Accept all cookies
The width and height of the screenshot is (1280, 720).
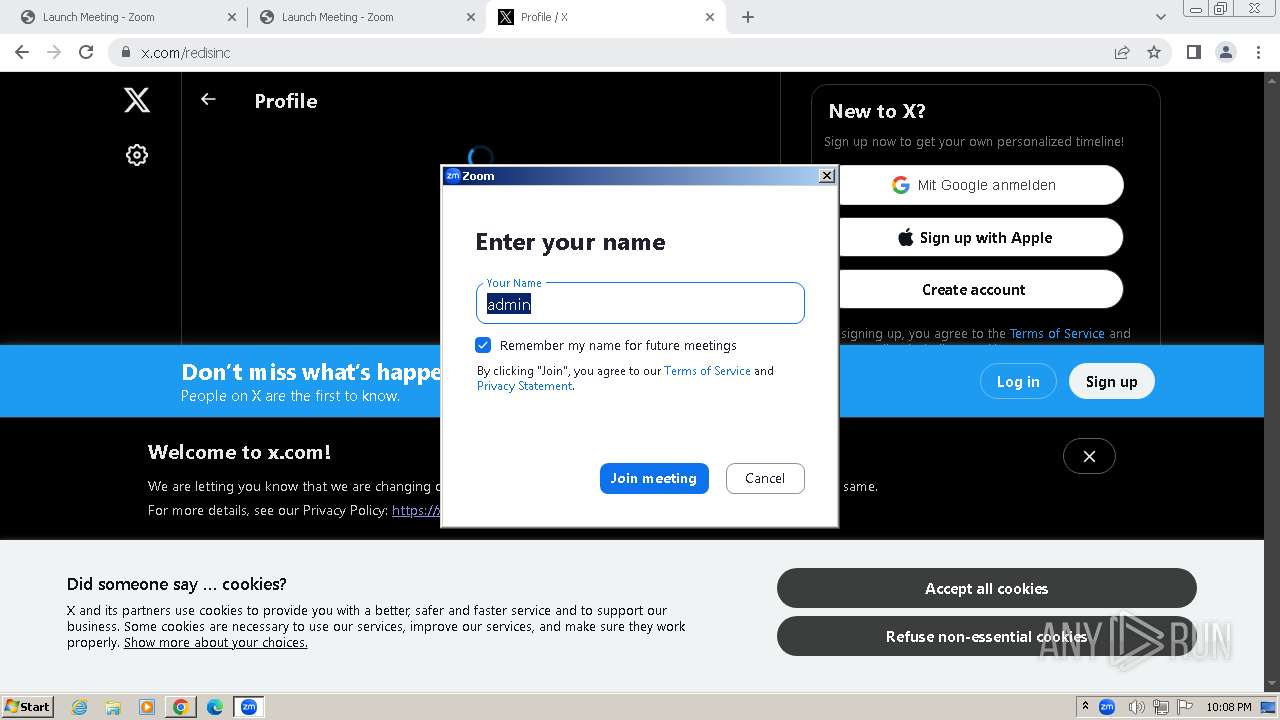[987, 589]
